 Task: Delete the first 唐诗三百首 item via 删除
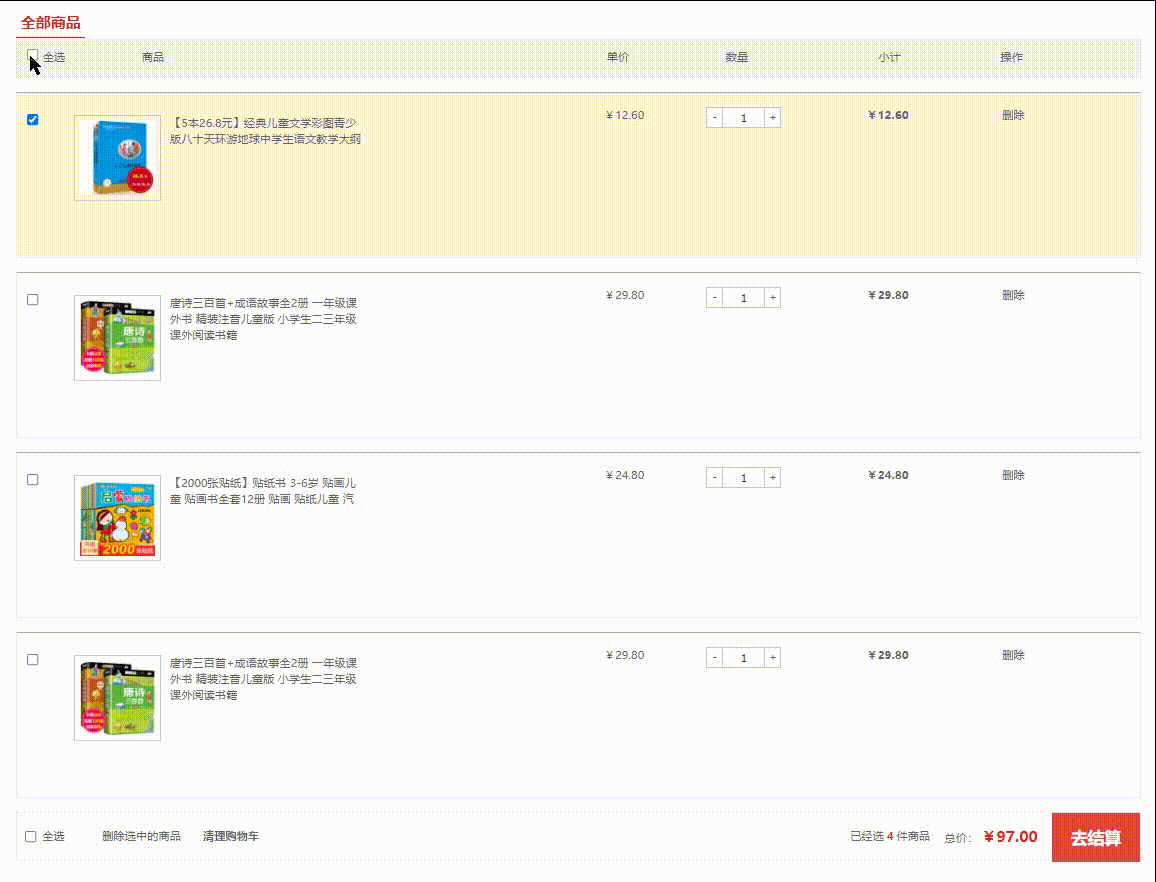click(x=1013, y=295)
